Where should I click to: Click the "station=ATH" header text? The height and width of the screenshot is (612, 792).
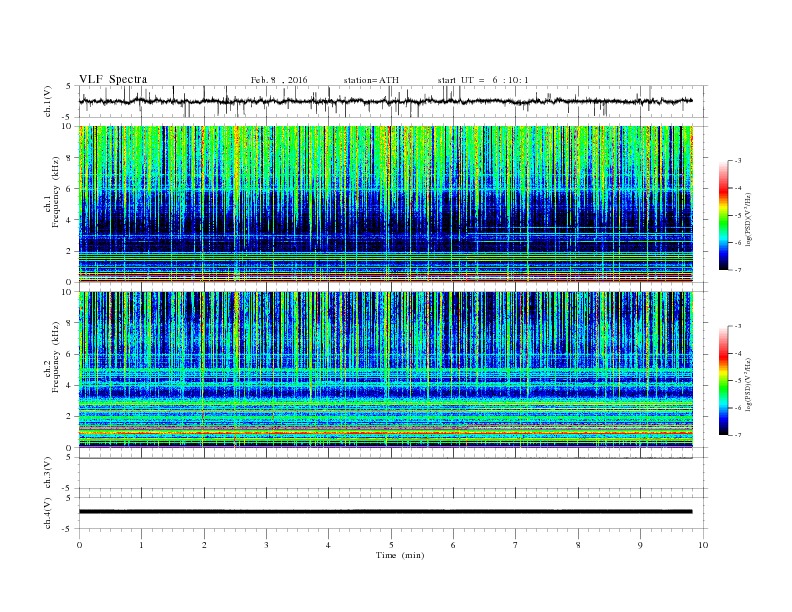click(x=371, y=80)
